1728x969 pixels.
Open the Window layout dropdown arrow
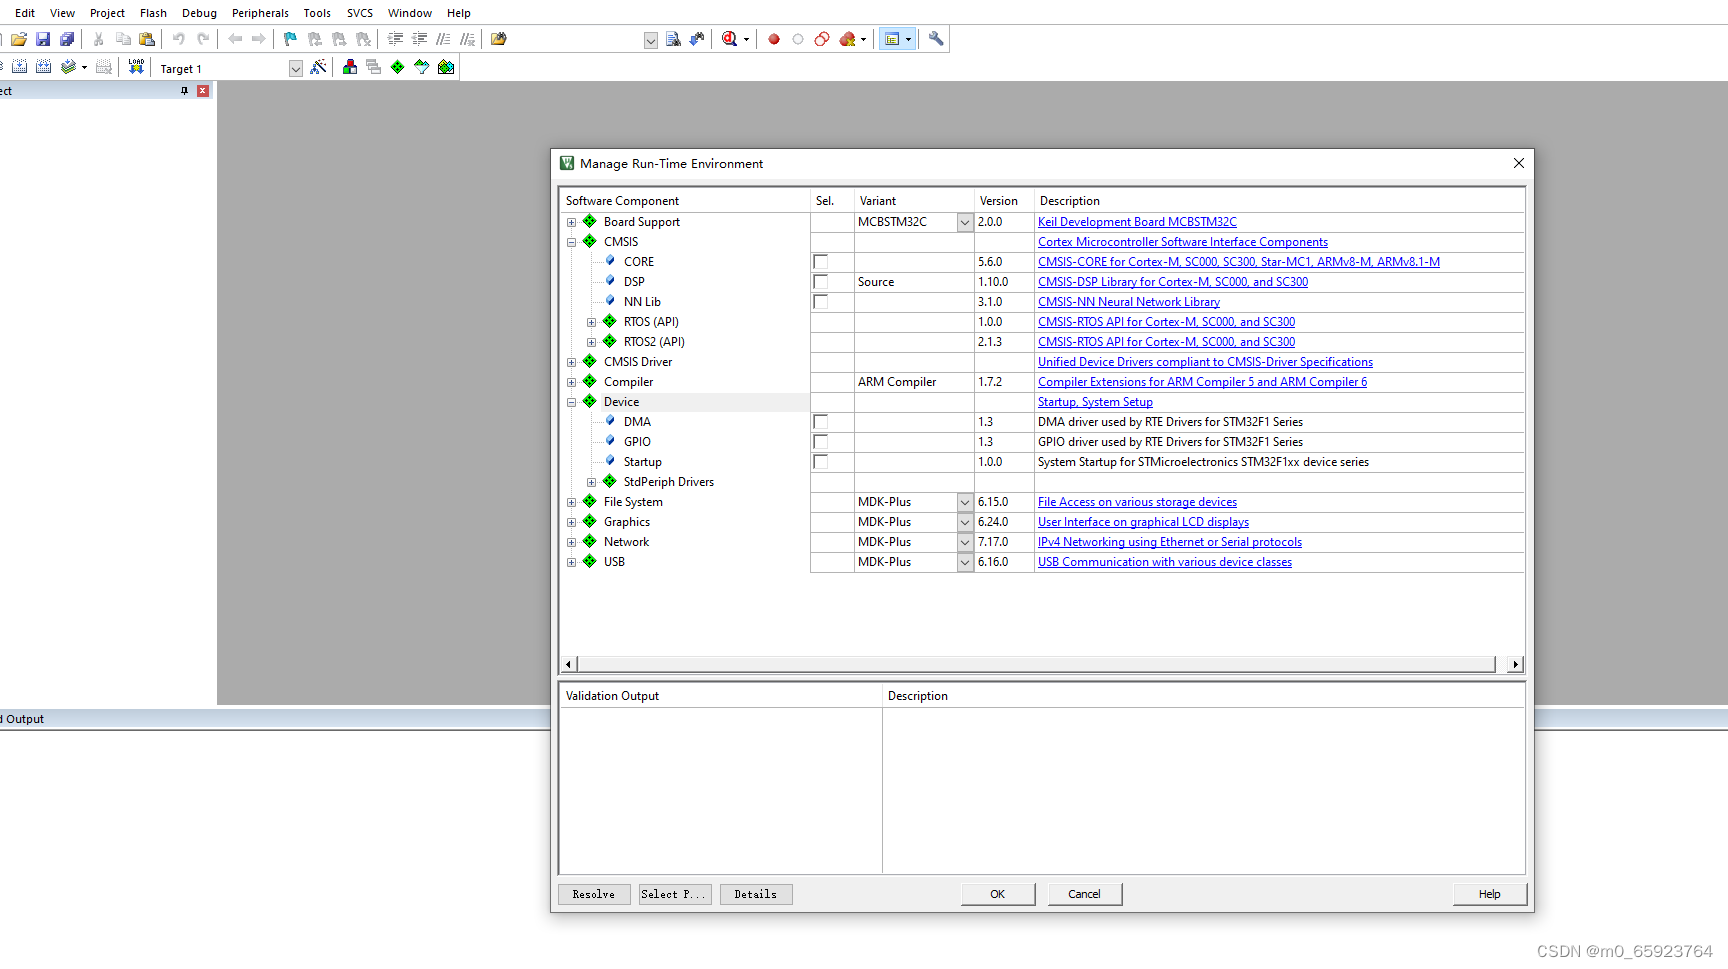(x=908, y=39)
